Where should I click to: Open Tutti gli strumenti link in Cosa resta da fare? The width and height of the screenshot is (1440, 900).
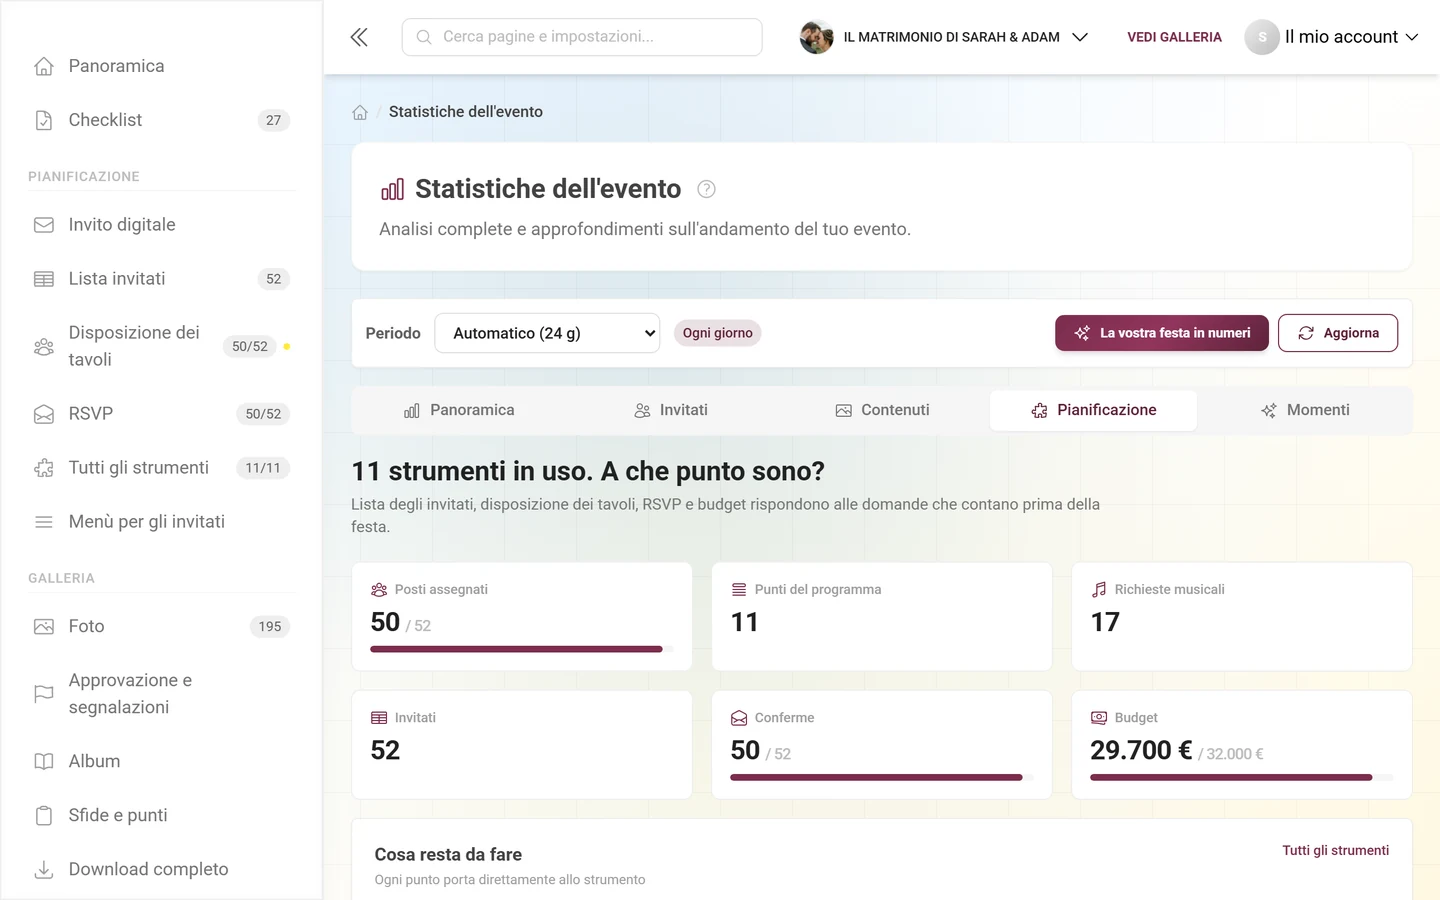[1336, 850]
